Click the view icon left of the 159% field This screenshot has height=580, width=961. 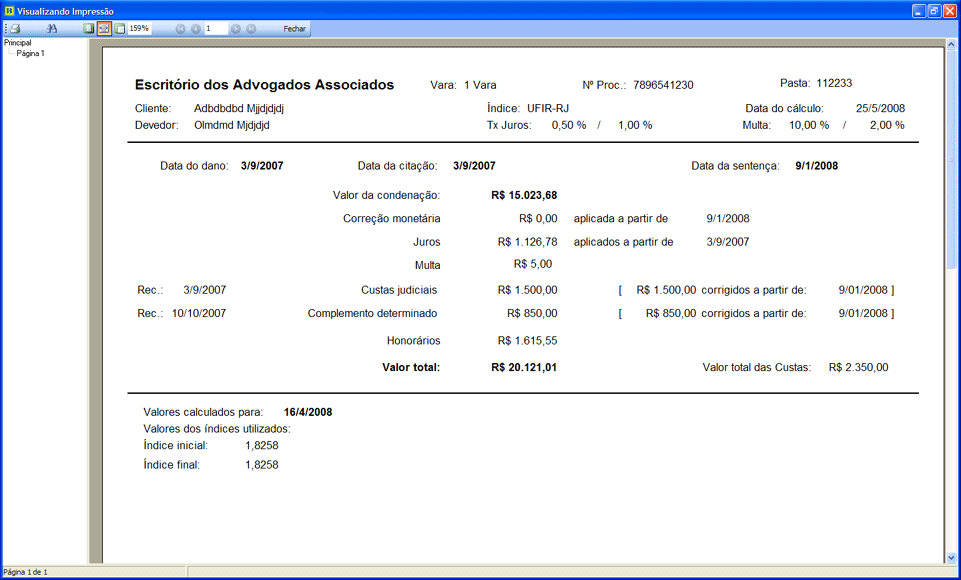pos(120,29)
